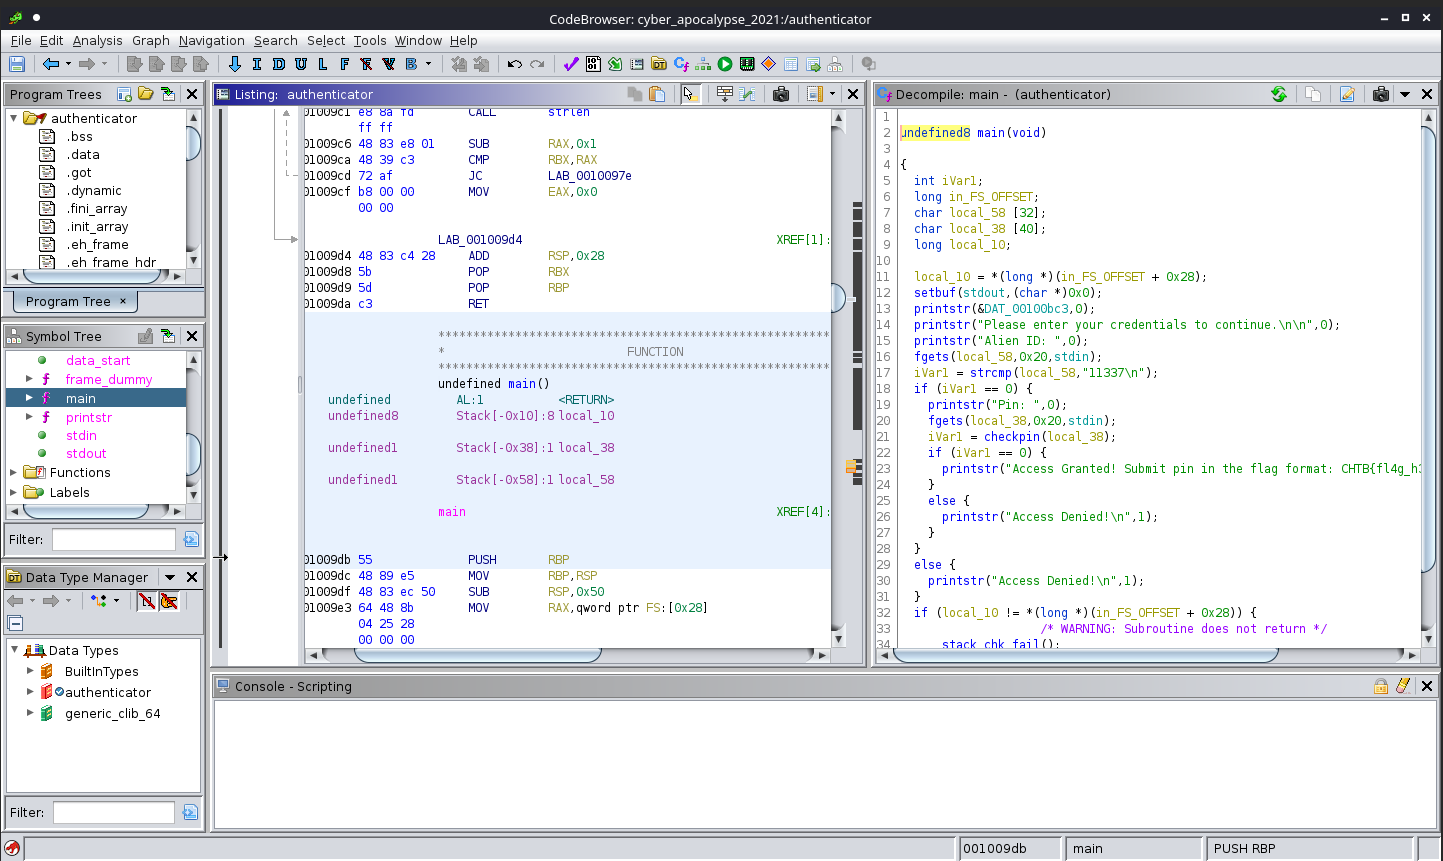Viewport: 1443px width, 861px height.
Task: Select the stdin symbol in Symbol Tree
Action: click(81, 435)
